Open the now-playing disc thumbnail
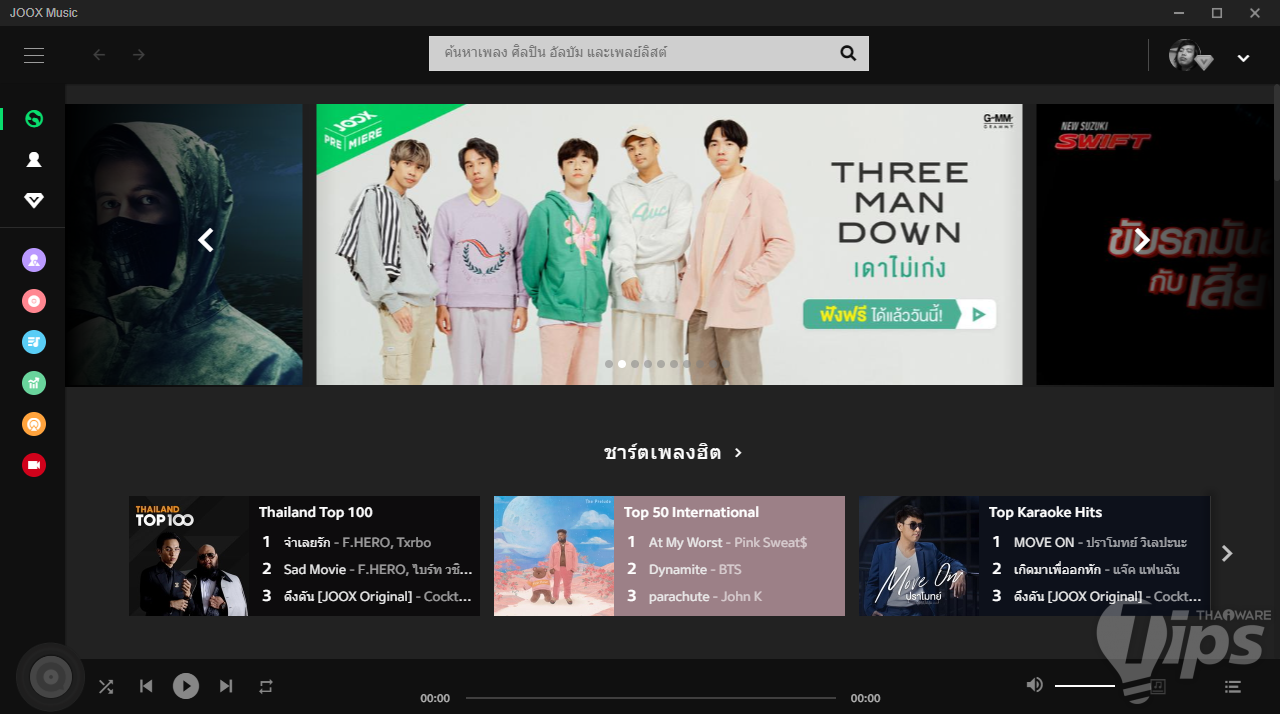Screen dimensions: 1280x714 point(50,678)
